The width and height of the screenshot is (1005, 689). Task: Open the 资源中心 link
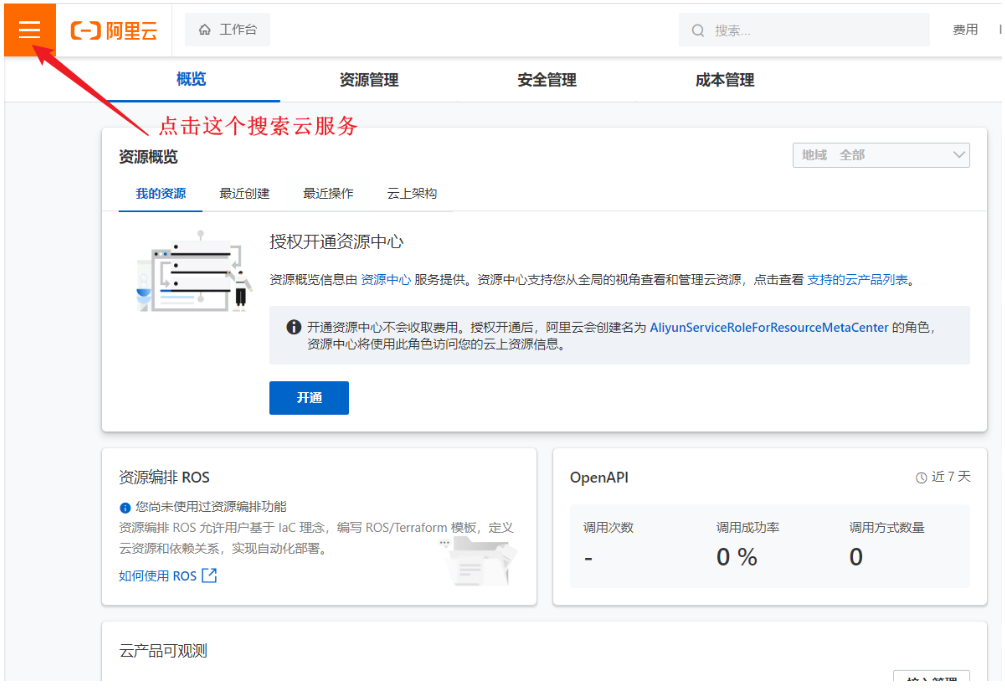386,280
